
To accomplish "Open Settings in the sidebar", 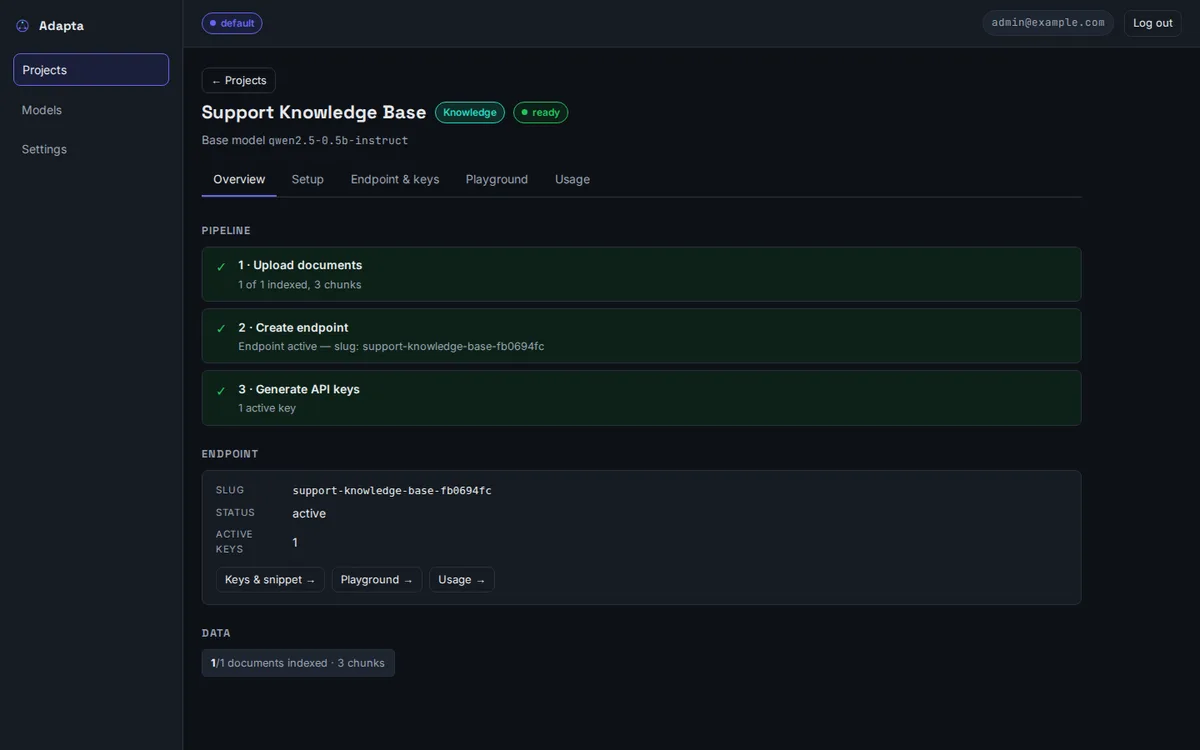I will 91,149.
